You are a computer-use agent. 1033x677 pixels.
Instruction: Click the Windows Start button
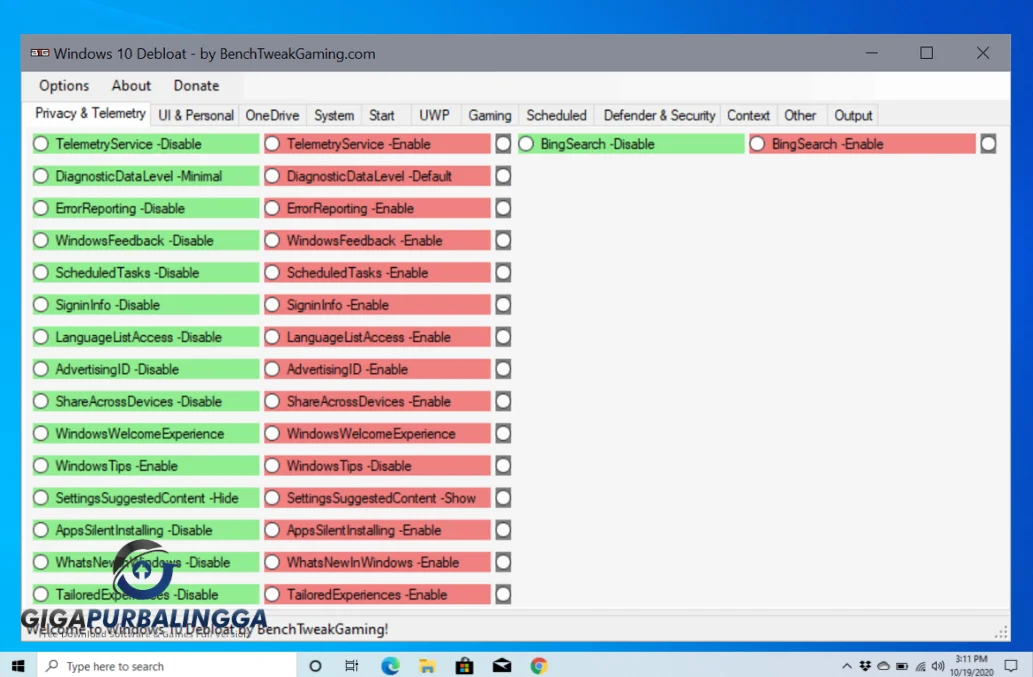(18, 666)
